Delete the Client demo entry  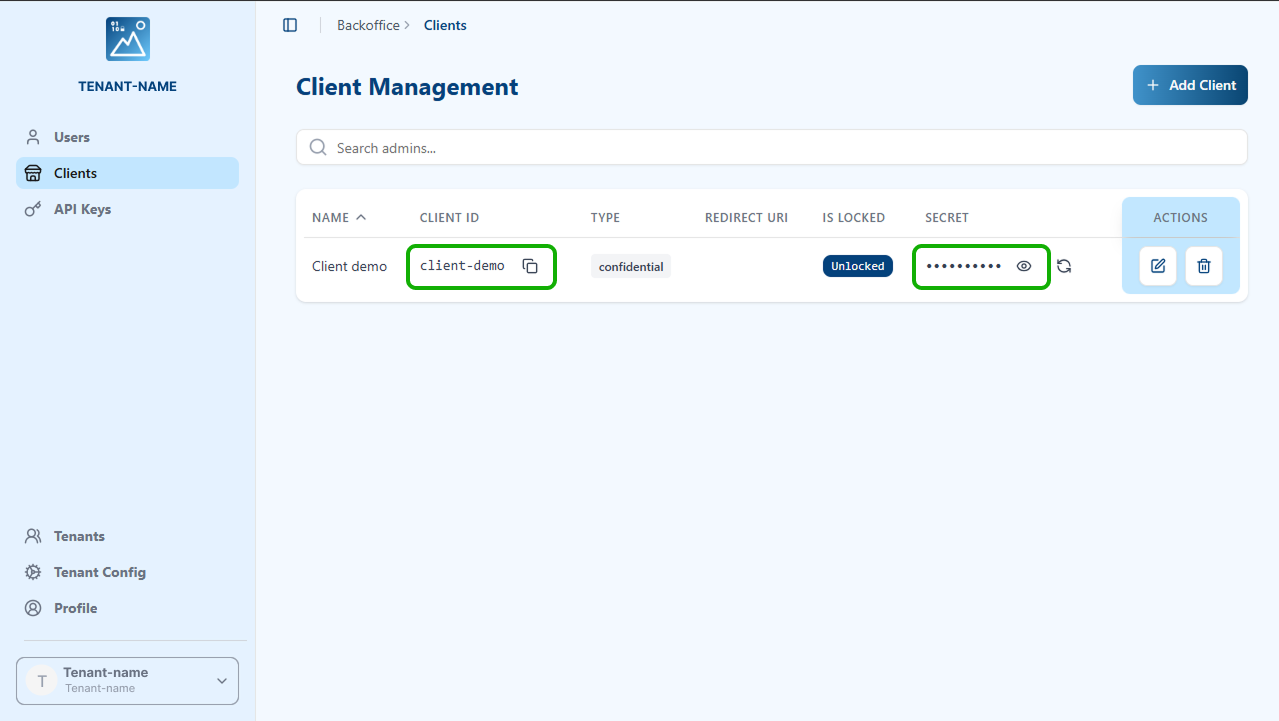[x=1203, y=266]
